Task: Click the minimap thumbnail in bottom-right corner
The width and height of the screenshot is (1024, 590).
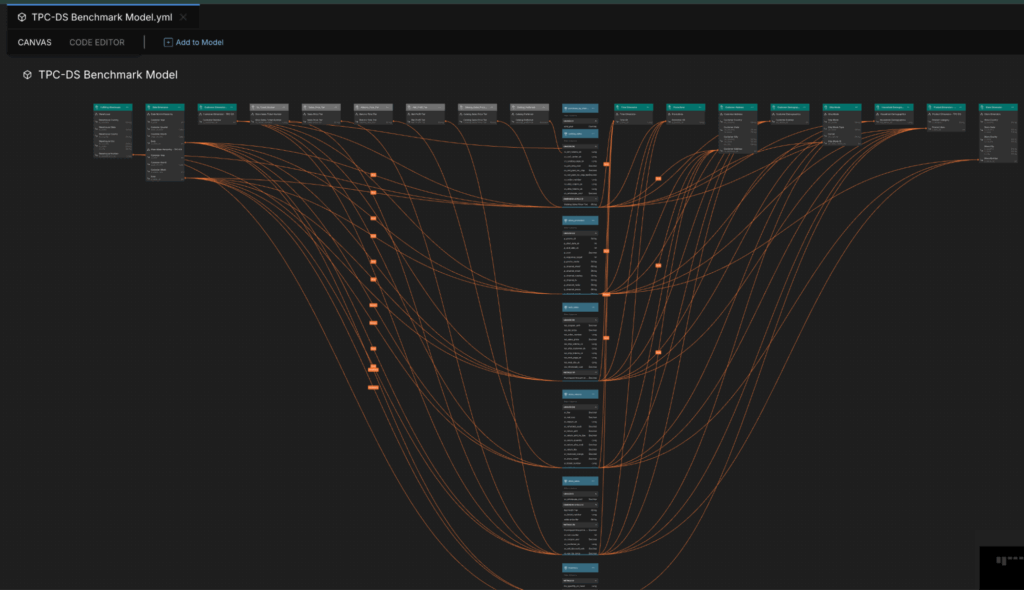Action: [x=1001, y=567]
